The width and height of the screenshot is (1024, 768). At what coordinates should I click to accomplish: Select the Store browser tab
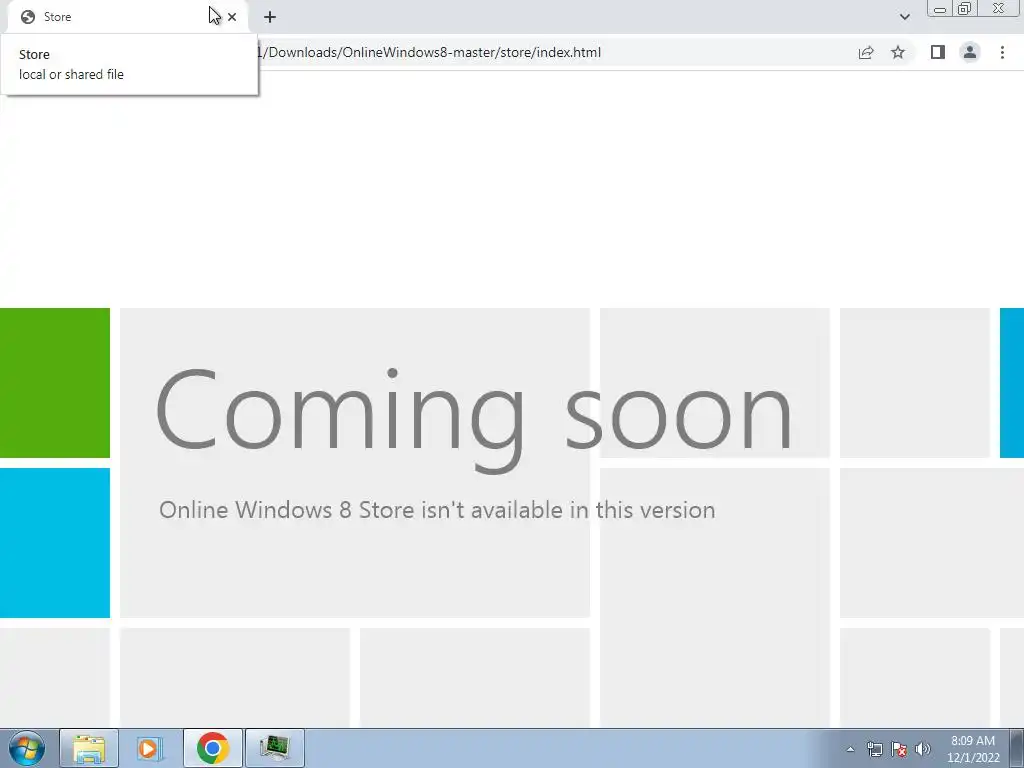pyautogui.click(x=127, y=17)
